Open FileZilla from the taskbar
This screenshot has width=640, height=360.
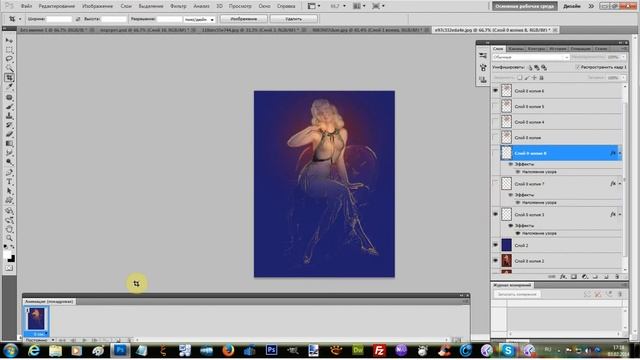pos(379,350)
